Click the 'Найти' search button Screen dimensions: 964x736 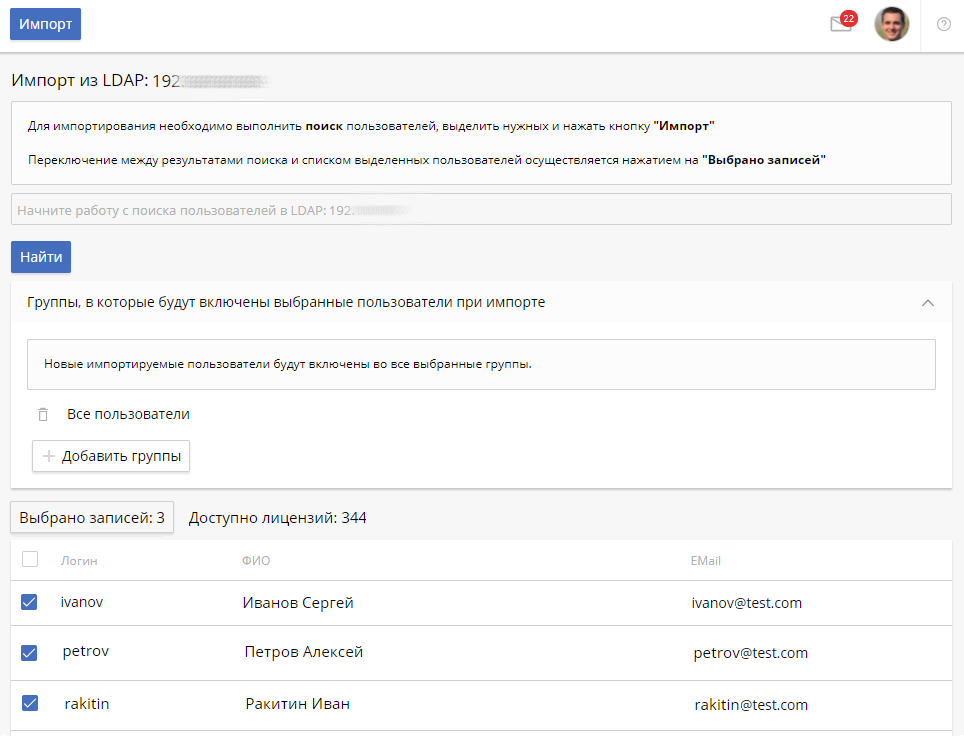[x=41, y=257]
